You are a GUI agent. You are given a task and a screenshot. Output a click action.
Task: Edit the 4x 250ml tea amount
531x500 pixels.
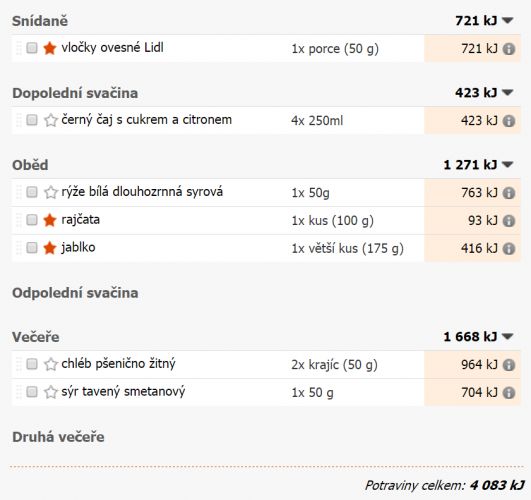coord(317,121)
